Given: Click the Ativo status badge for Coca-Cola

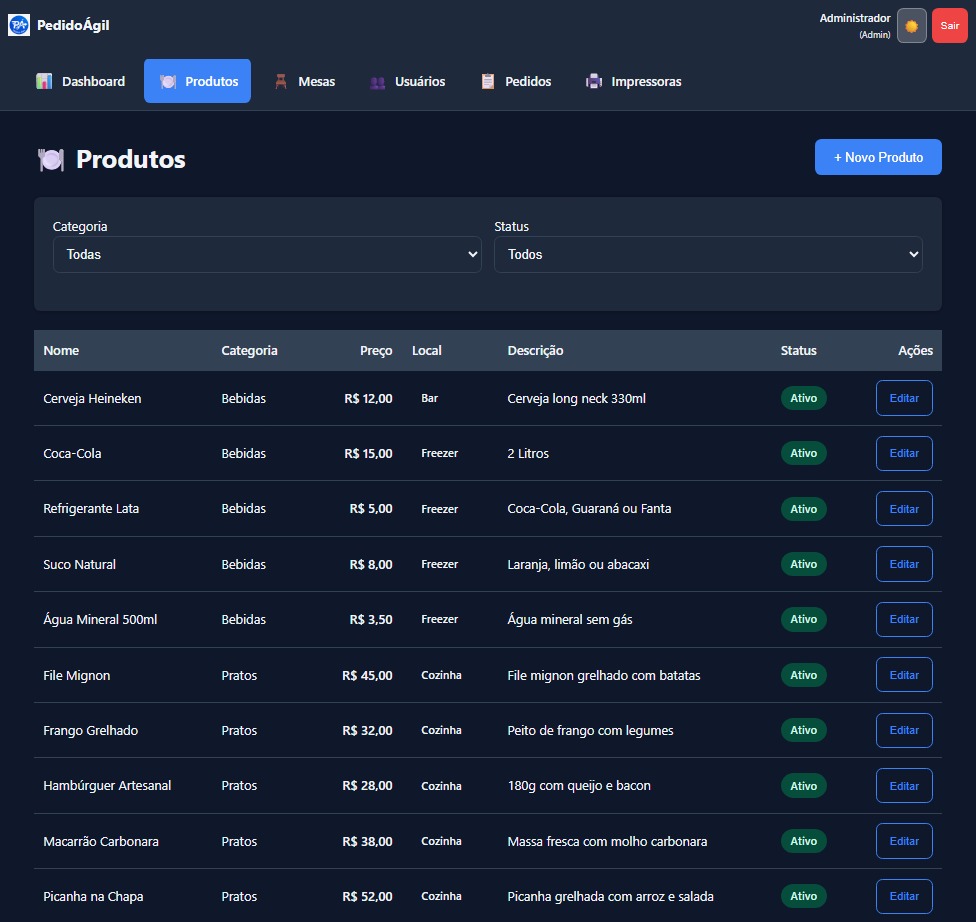Looking at the screenshot, I should pos(803,453).
